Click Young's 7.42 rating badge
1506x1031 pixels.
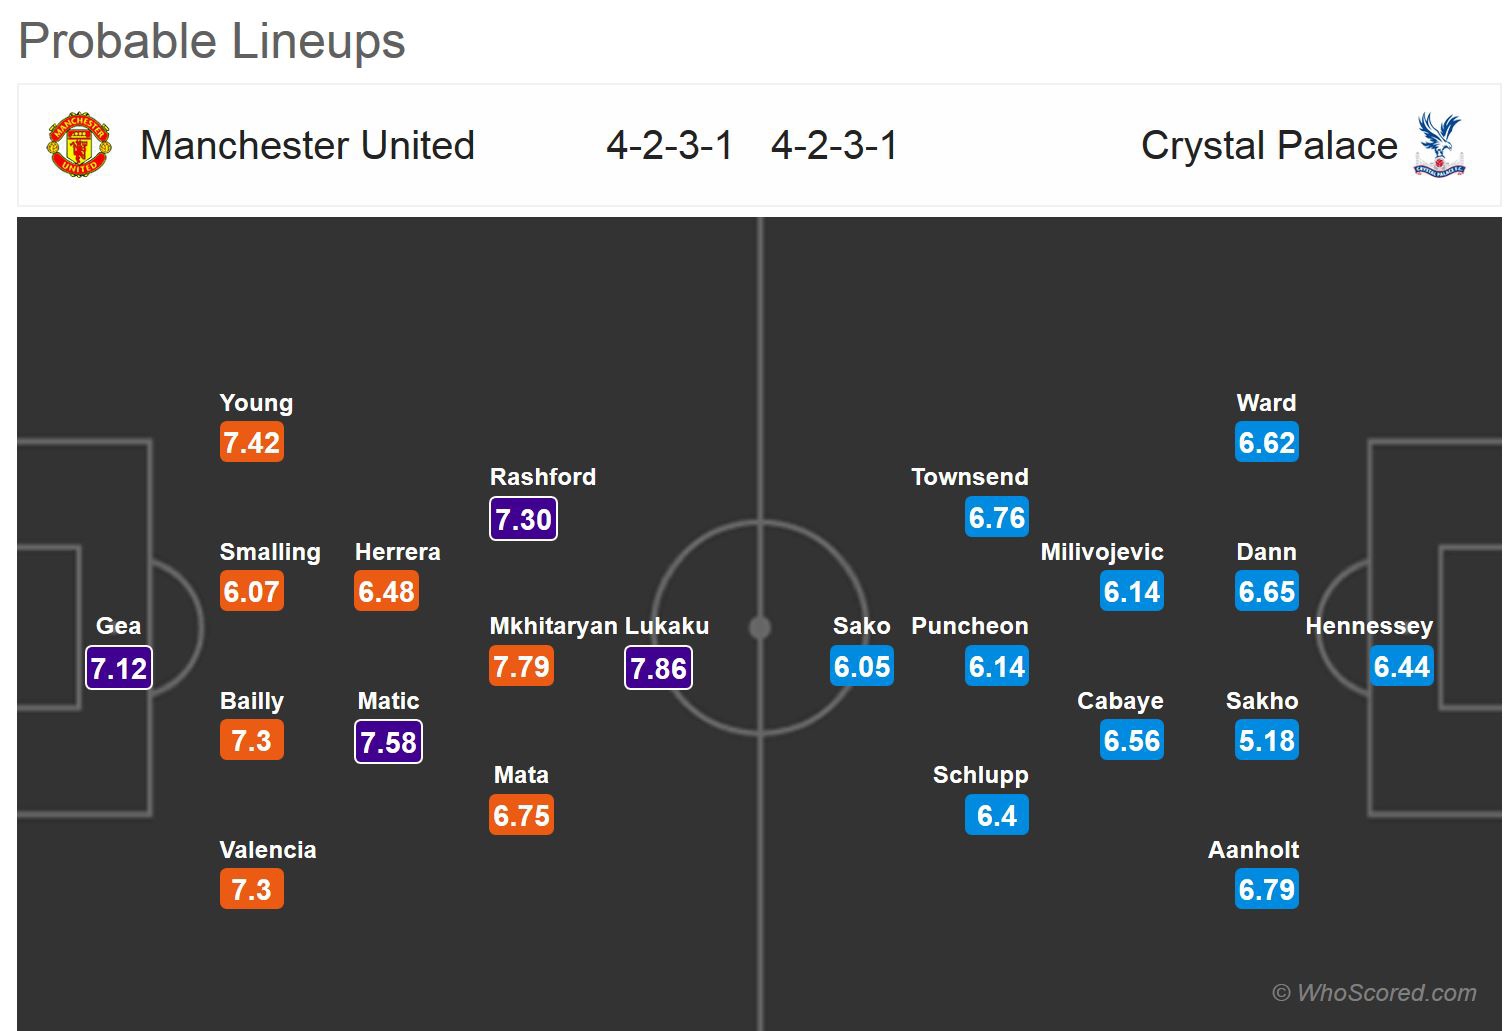(252, 443)
